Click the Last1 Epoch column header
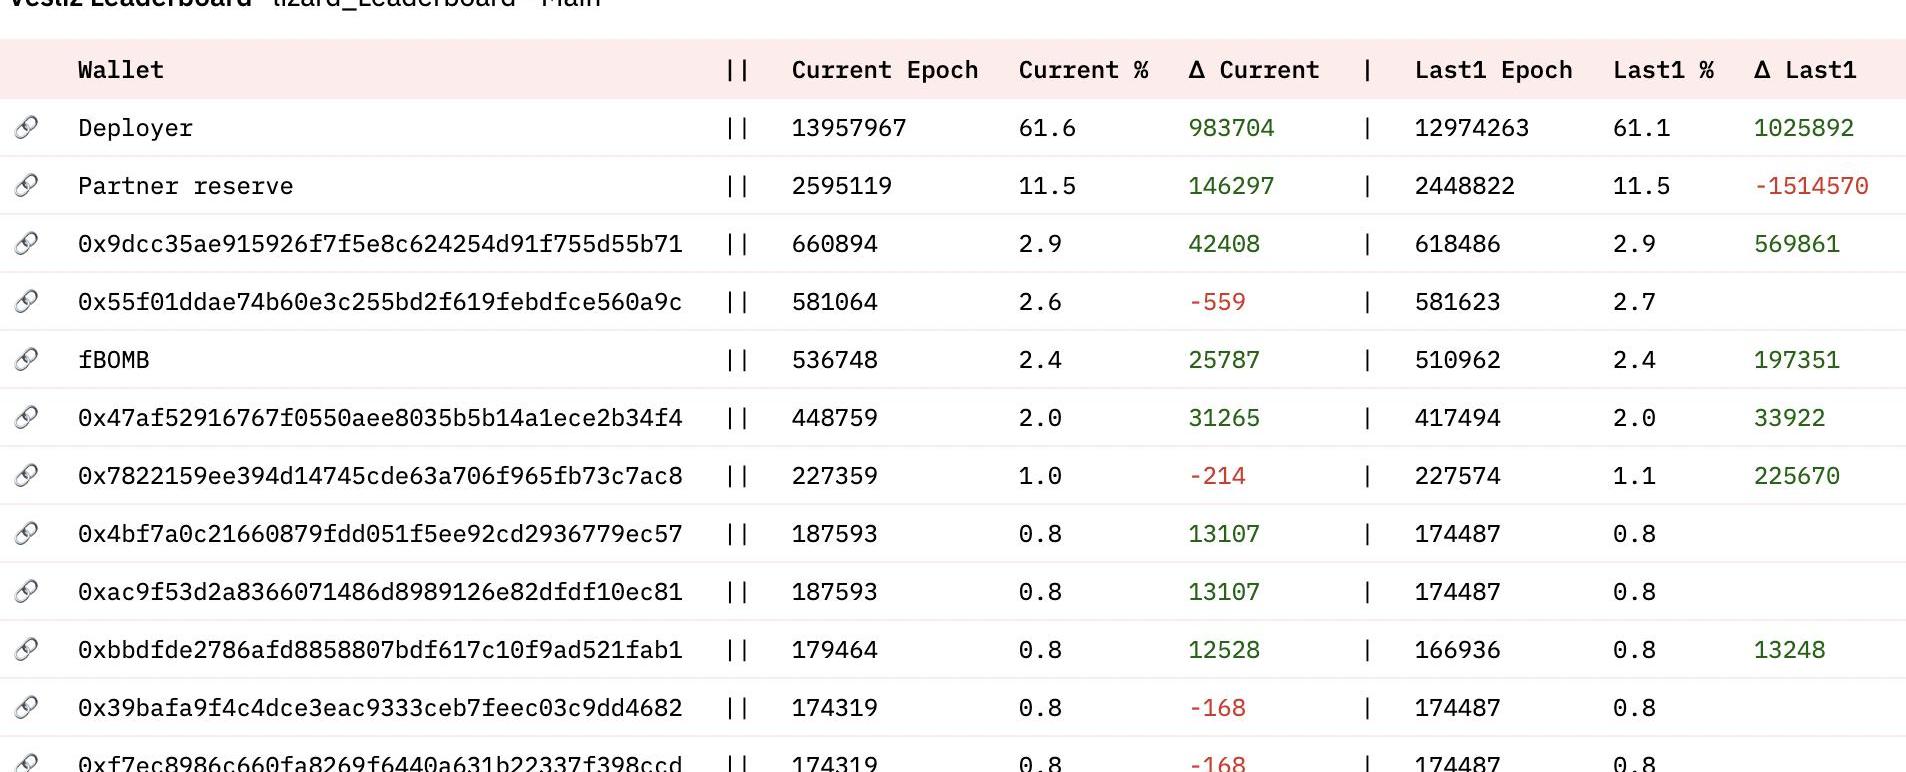1906x772 pixels. (1493, 70)
